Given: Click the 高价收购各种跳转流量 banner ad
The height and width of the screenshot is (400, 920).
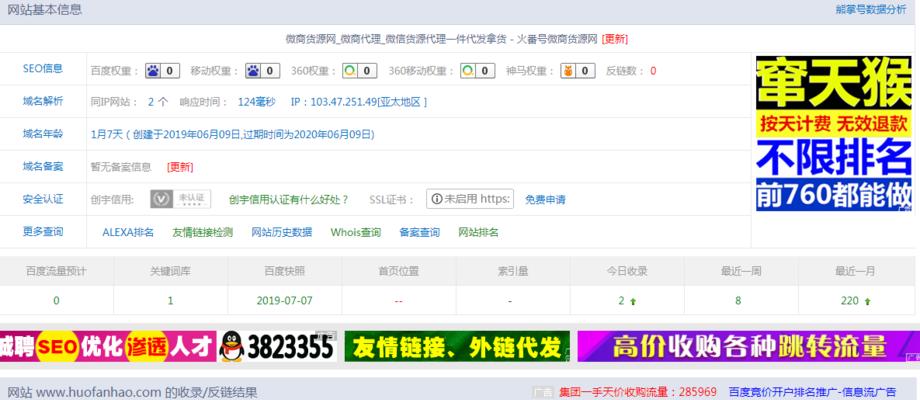Looking at the screenshot, I should pyautogui.click(x=749, y=347).
